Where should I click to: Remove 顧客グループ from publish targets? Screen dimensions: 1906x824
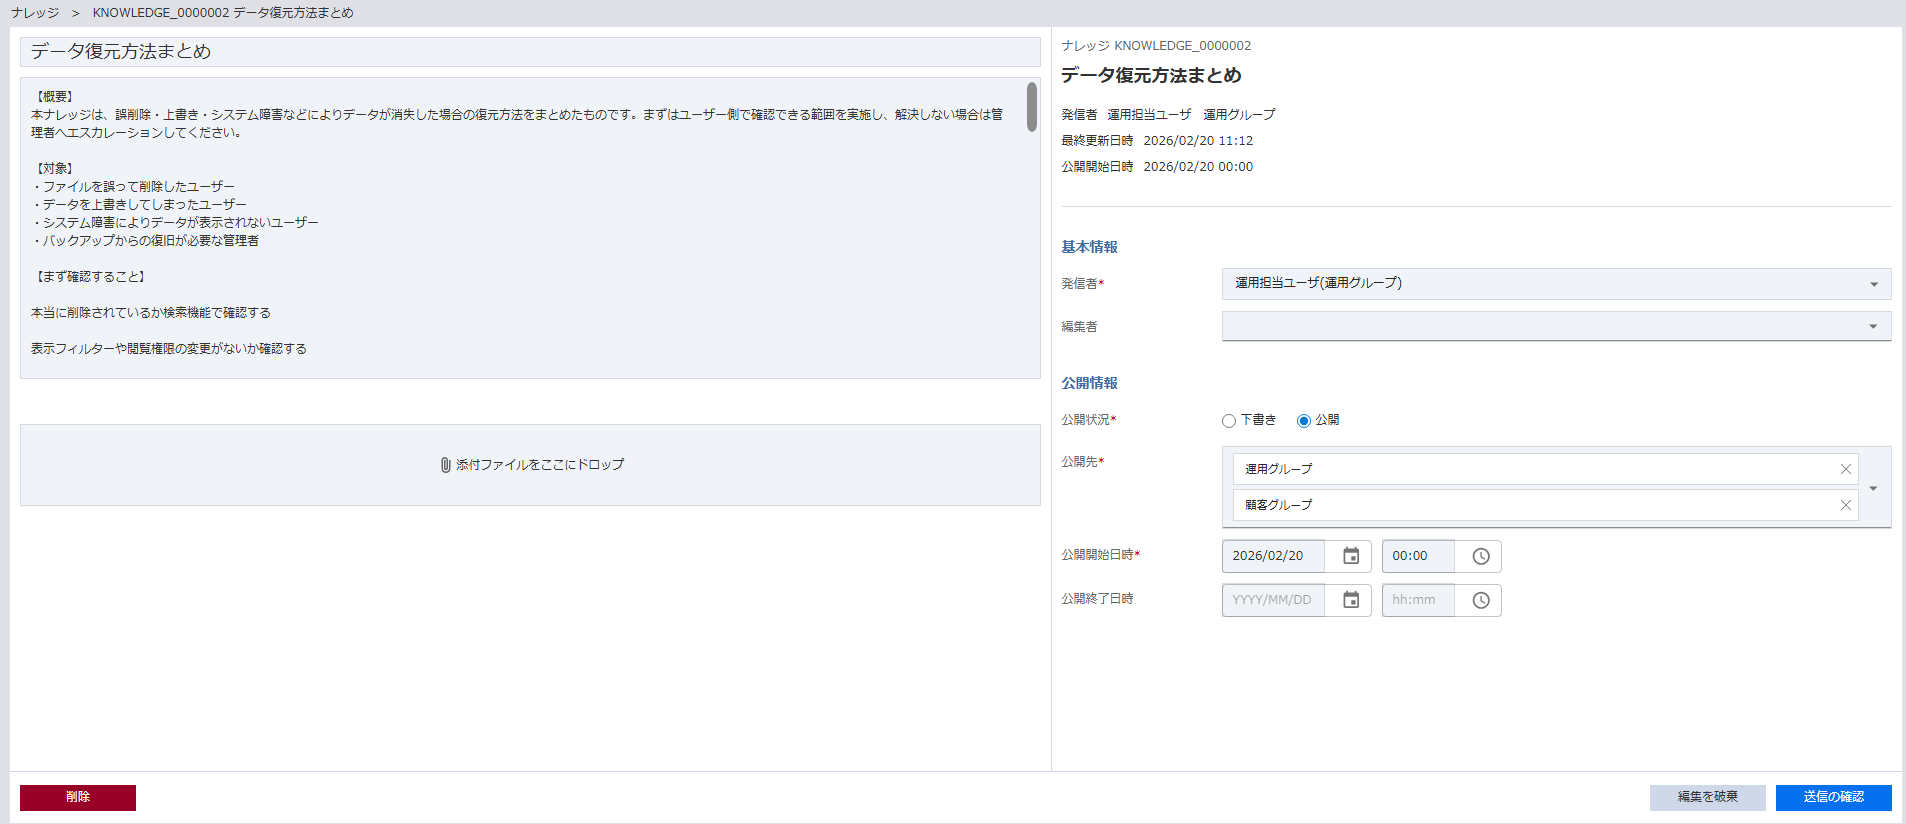pos(1845,505)
